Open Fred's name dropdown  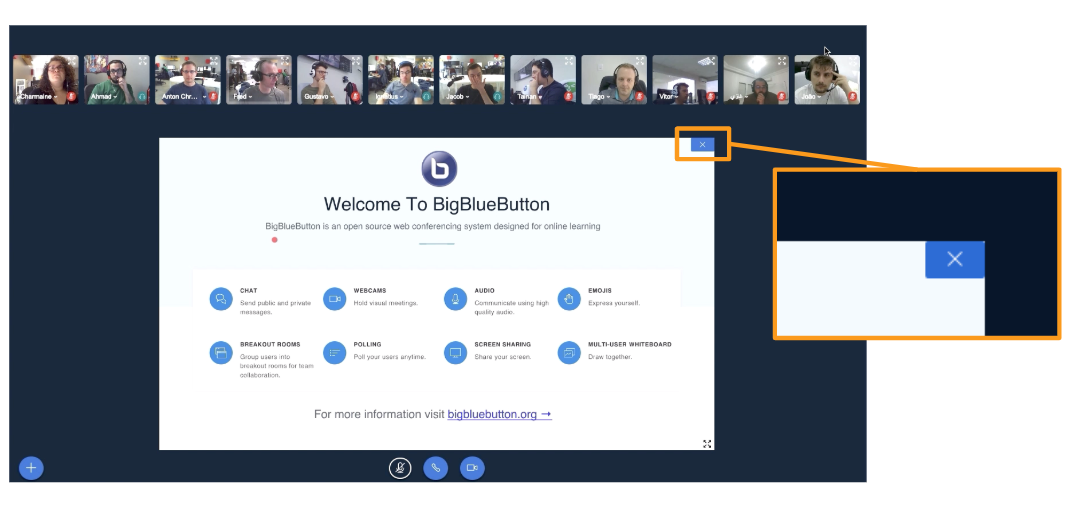(x=242, y=97)
